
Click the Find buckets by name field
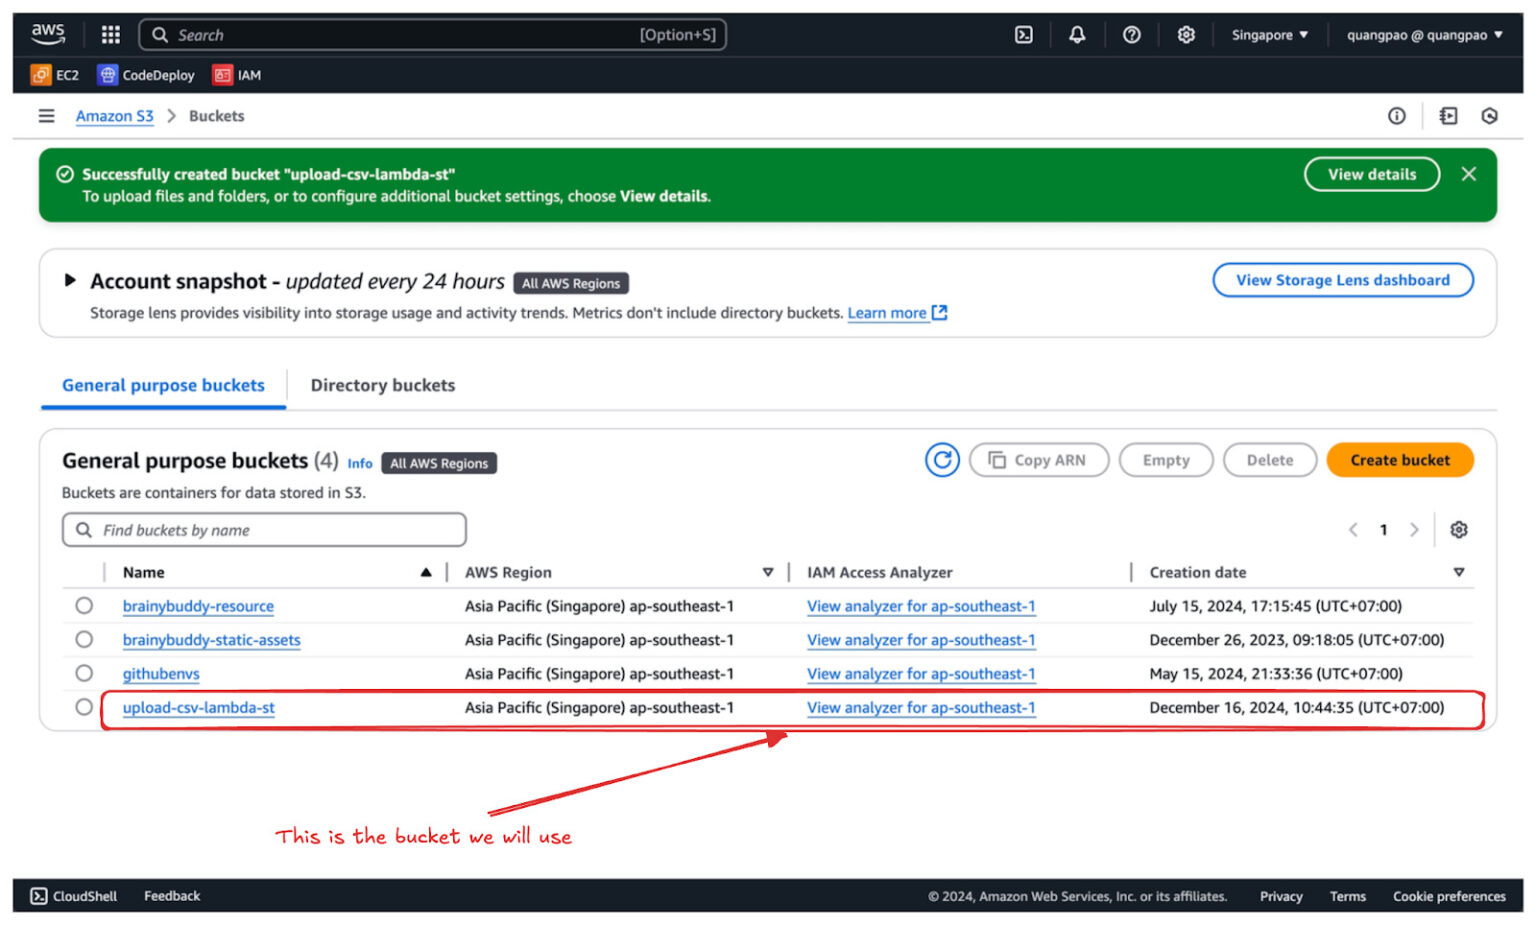(264, 530)
